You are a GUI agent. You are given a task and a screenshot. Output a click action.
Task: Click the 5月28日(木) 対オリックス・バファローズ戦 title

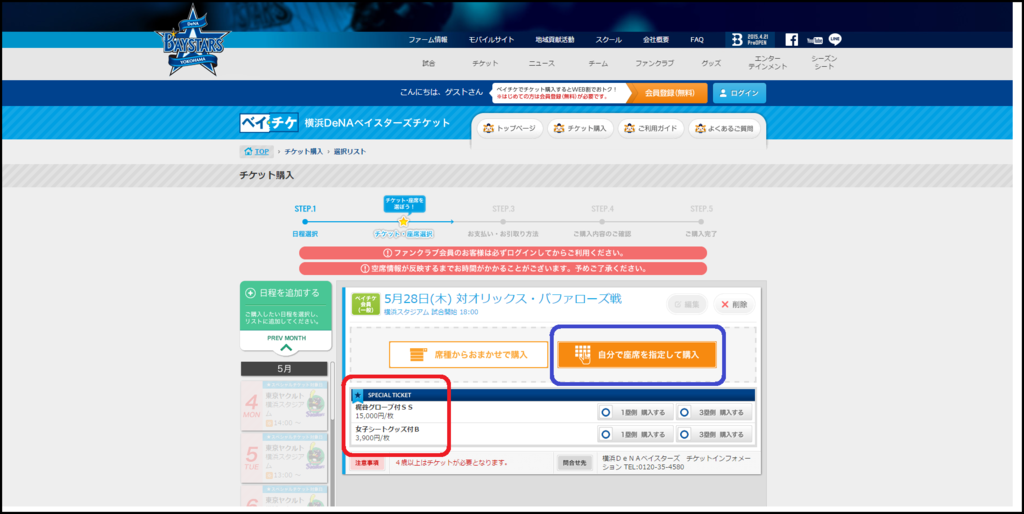coord(503,298)
